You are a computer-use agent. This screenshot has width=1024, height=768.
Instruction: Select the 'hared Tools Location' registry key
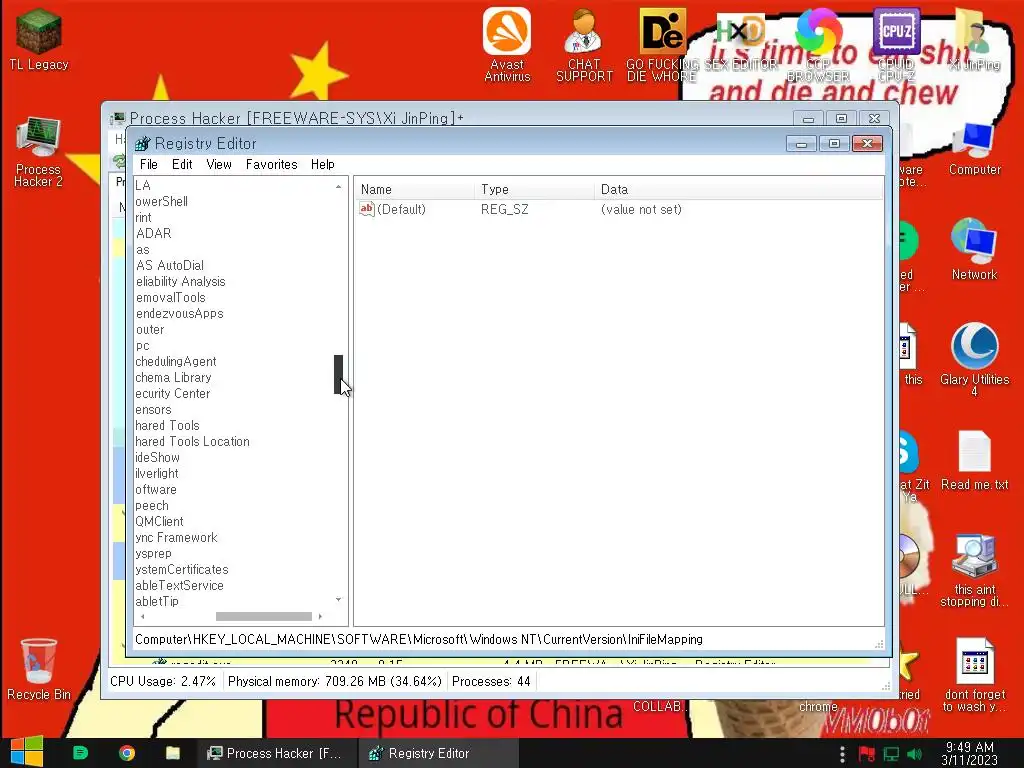pyautogui.click(x=192, y=441)
